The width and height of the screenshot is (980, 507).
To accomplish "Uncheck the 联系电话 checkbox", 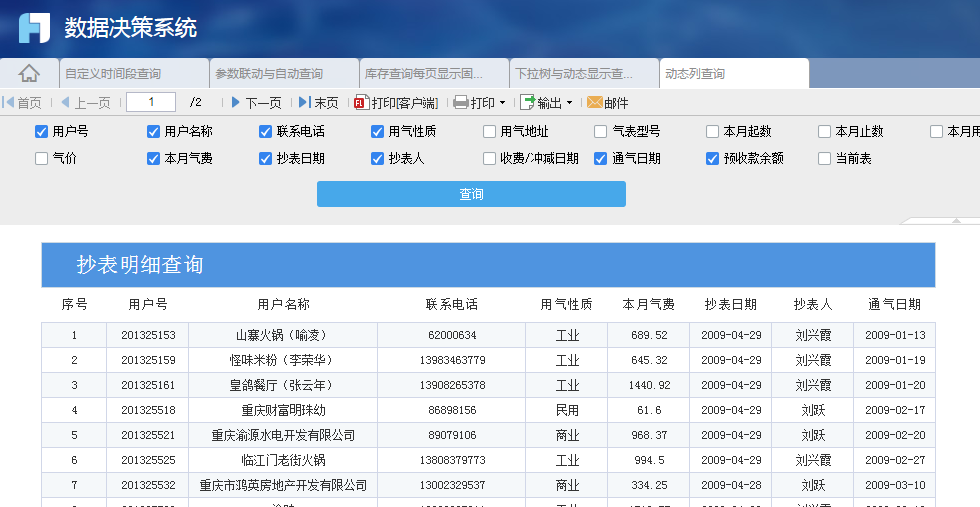I will click(265, 131).
